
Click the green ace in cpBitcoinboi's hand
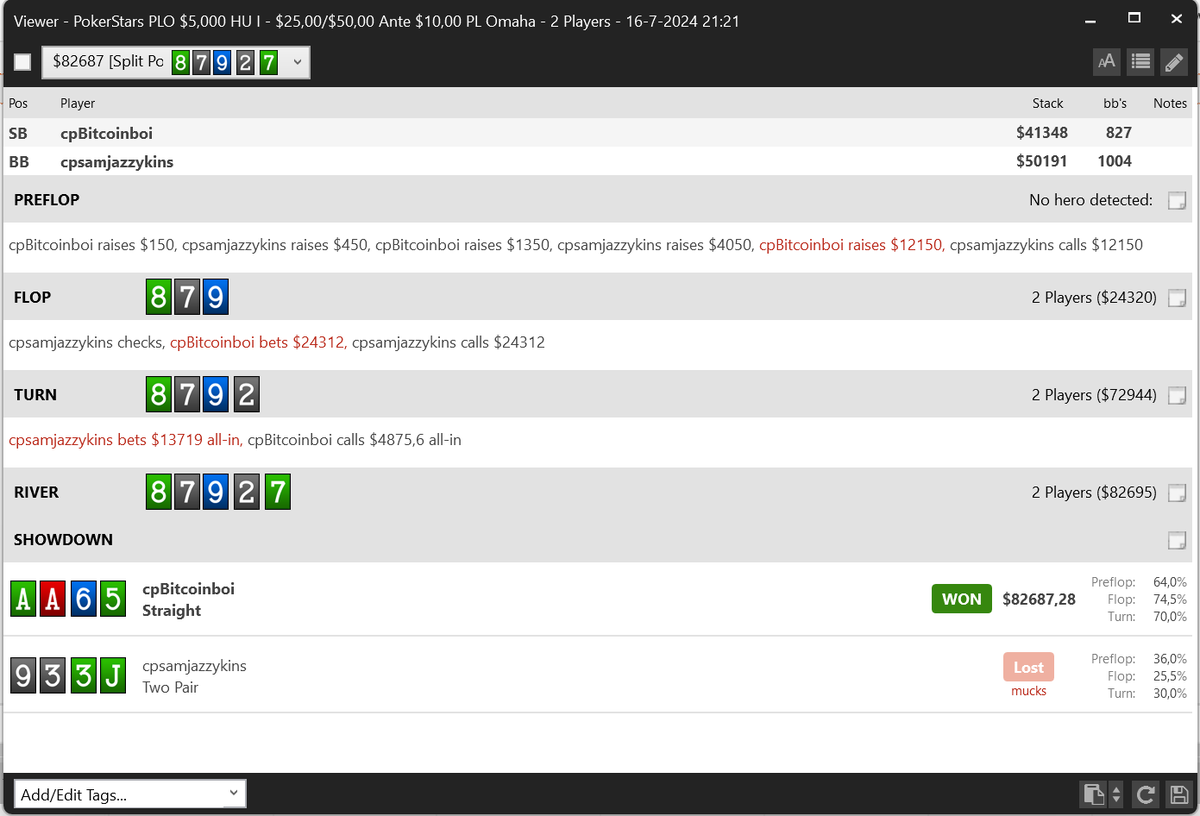[x=23, y=598]
